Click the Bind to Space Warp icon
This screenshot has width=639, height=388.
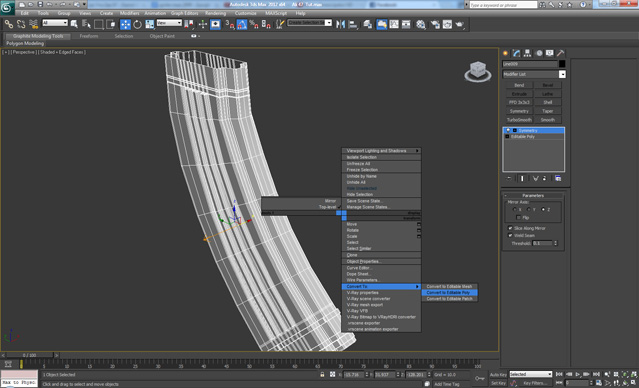click(33, 24)
